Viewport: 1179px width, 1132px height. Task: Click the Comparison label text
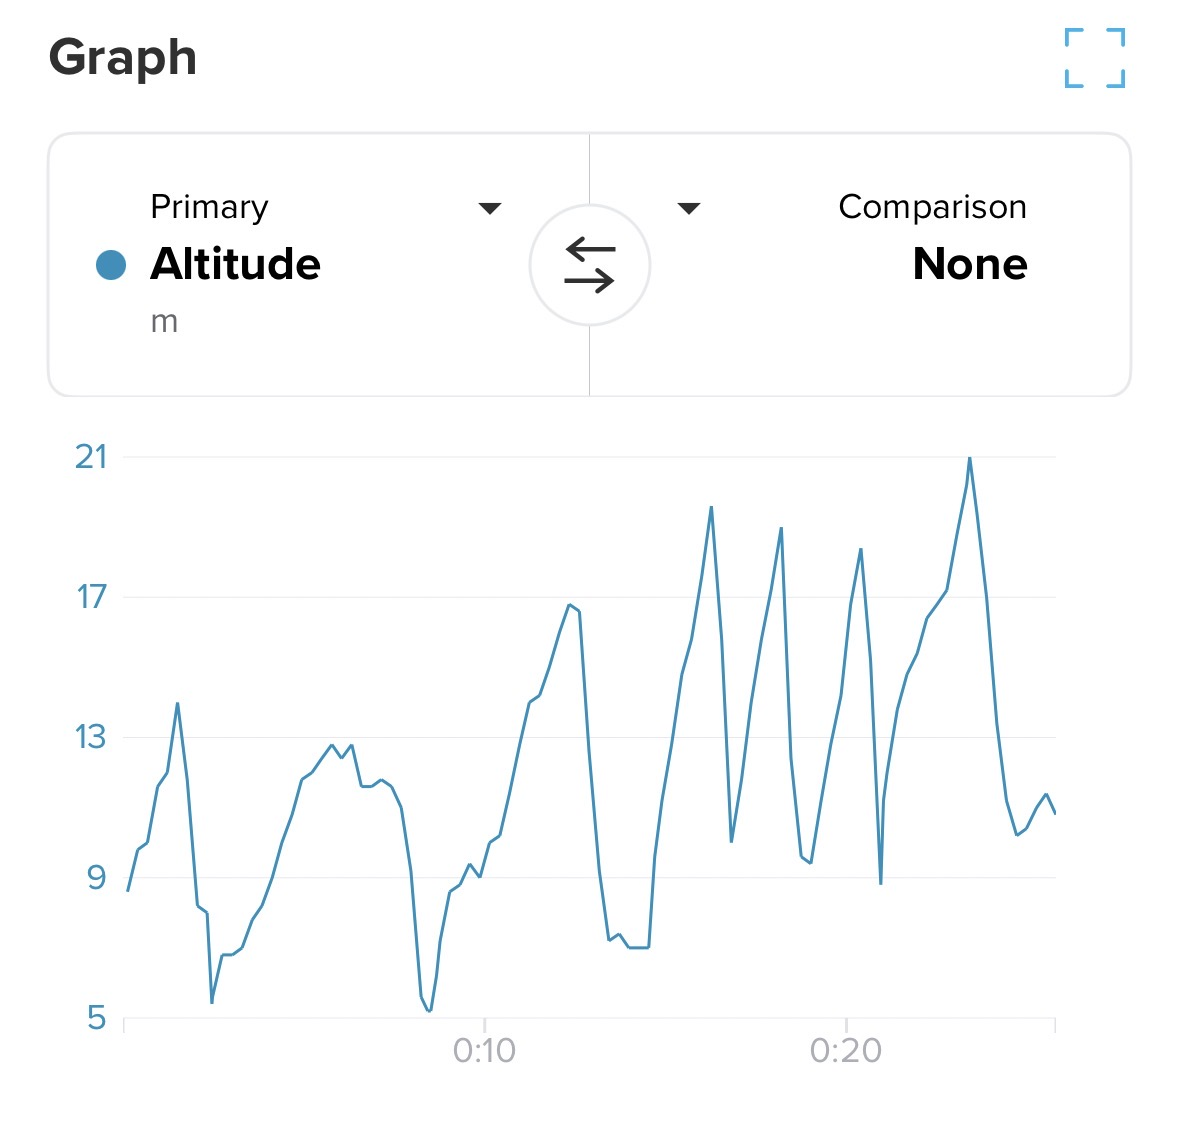click(932, 207)
